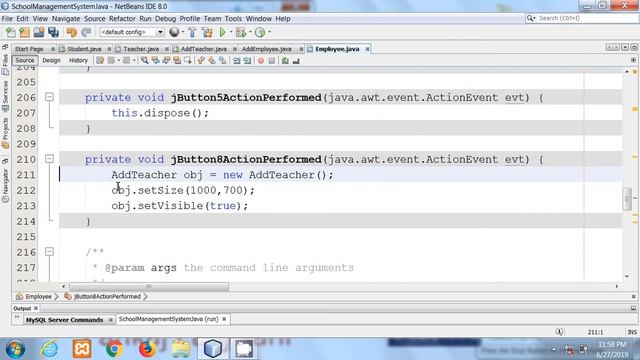Open the Run Project dropdown arrow

(231, 32)
